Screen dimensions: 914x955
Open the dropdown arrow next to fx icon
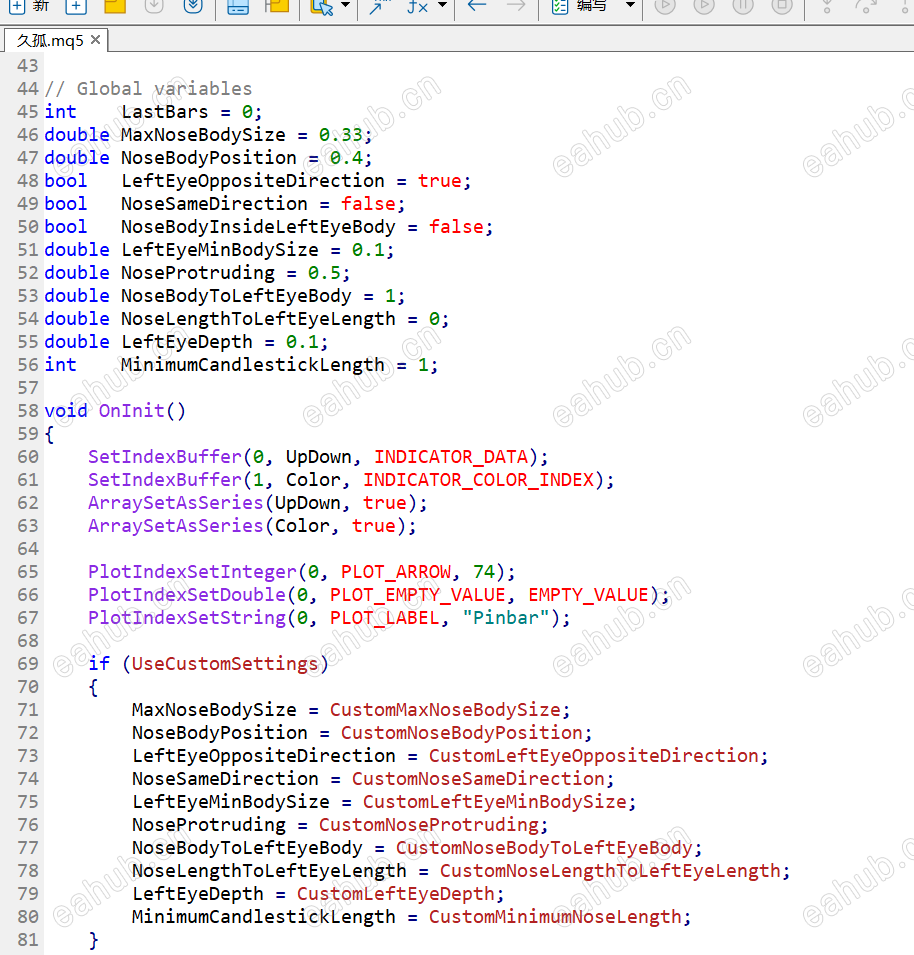[443, 5]
